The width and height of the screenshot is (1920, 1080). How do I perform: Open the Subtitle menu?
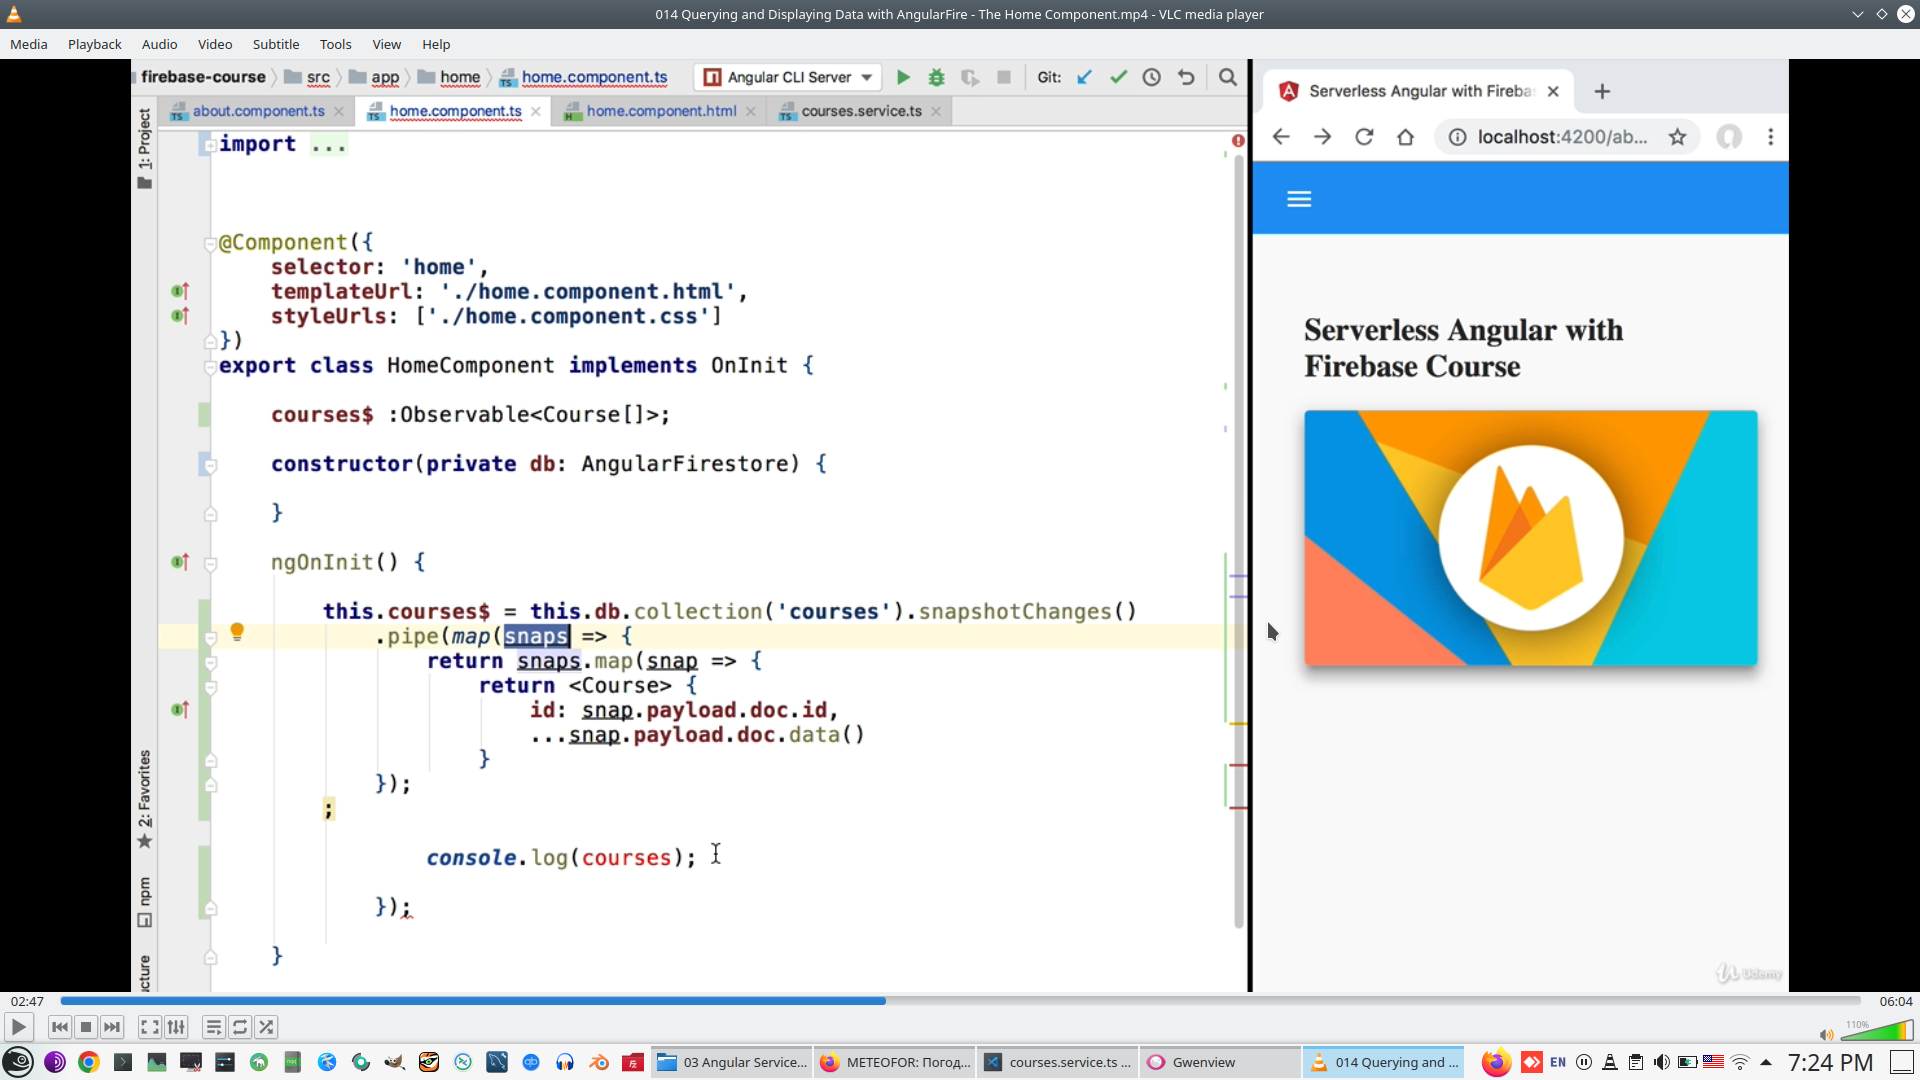click(x=275, y=44)
